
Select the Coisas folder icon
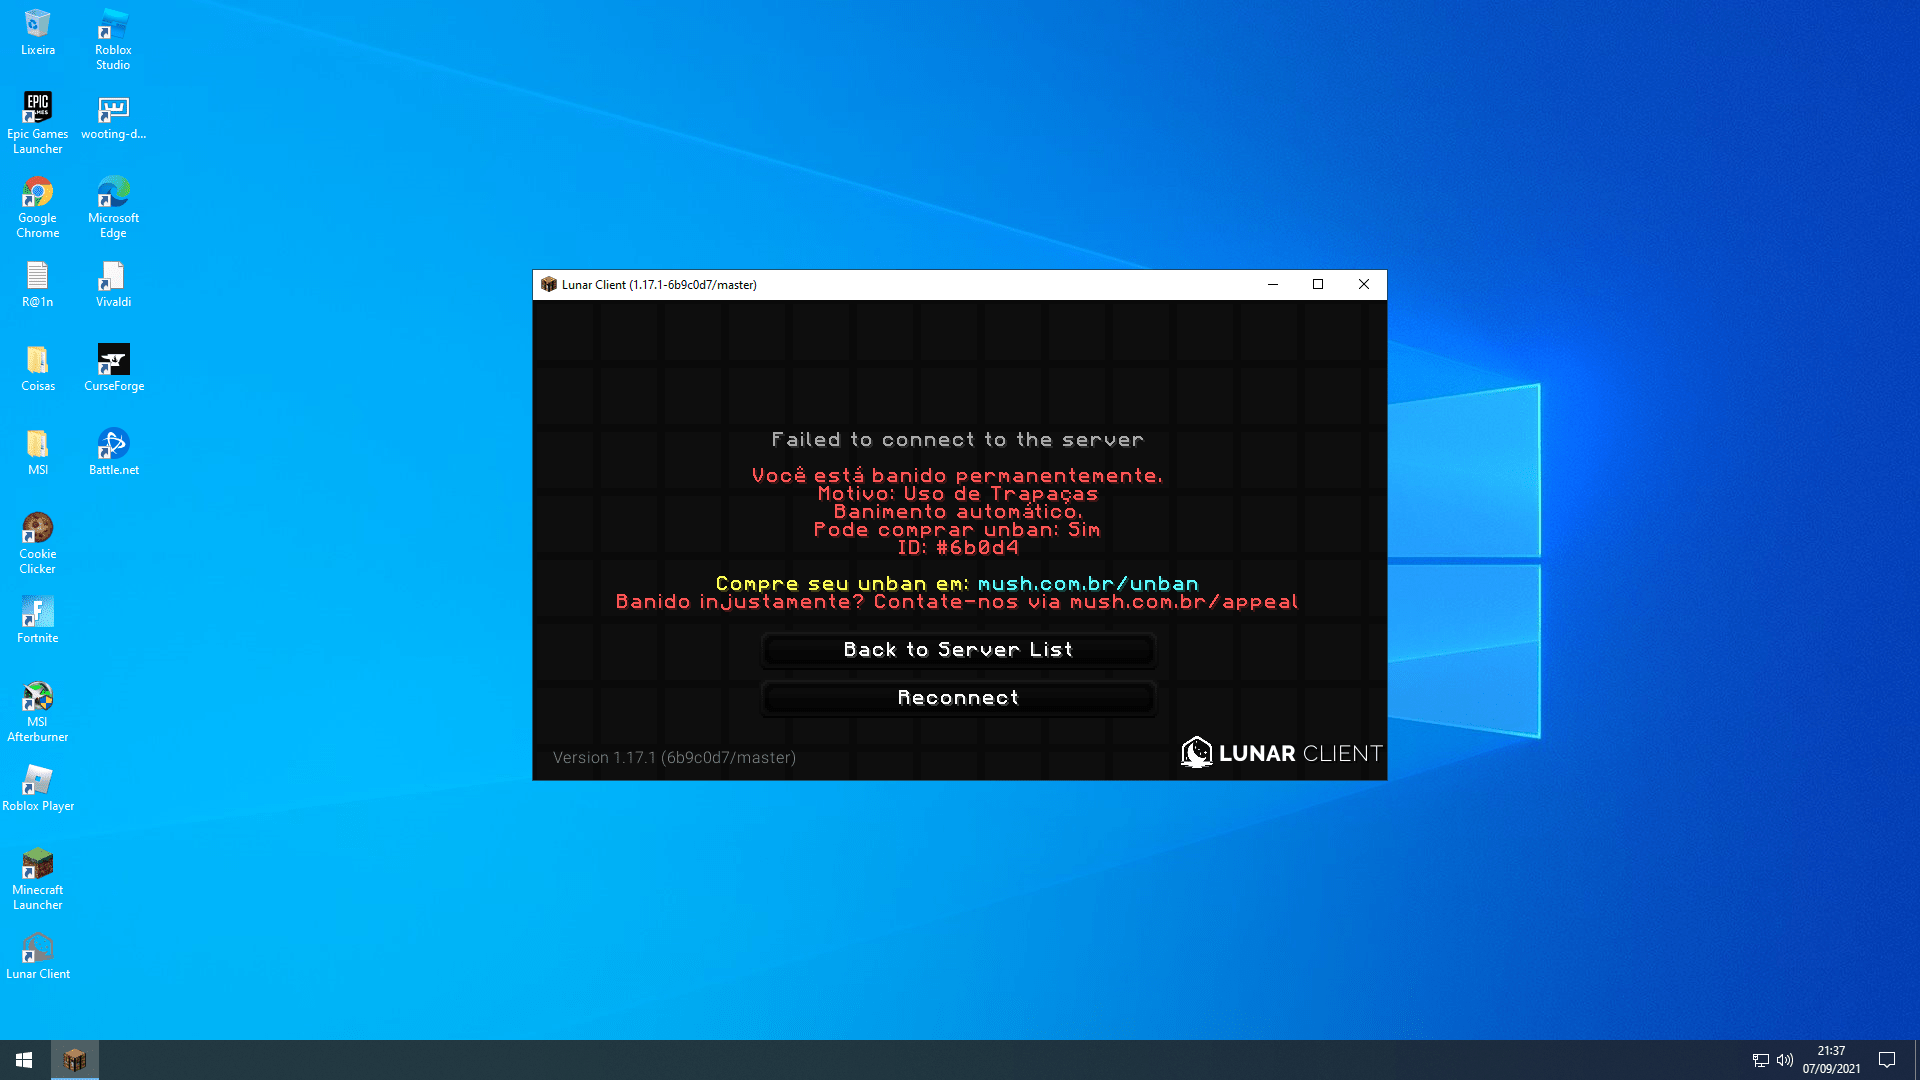tap(38, 369)
